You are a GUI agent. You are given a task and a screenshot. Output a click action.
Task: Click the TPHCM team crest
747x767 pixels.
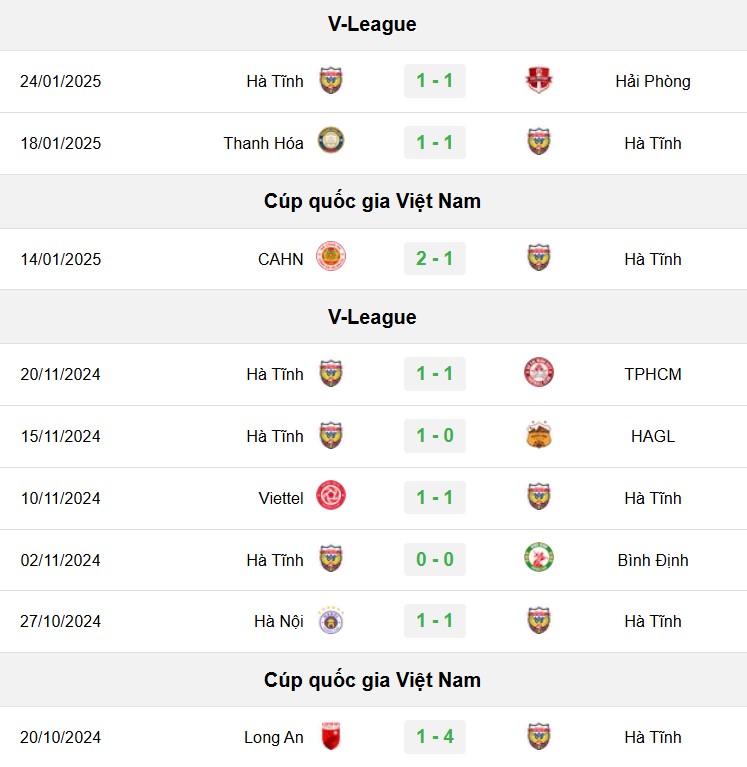[539, 372]
